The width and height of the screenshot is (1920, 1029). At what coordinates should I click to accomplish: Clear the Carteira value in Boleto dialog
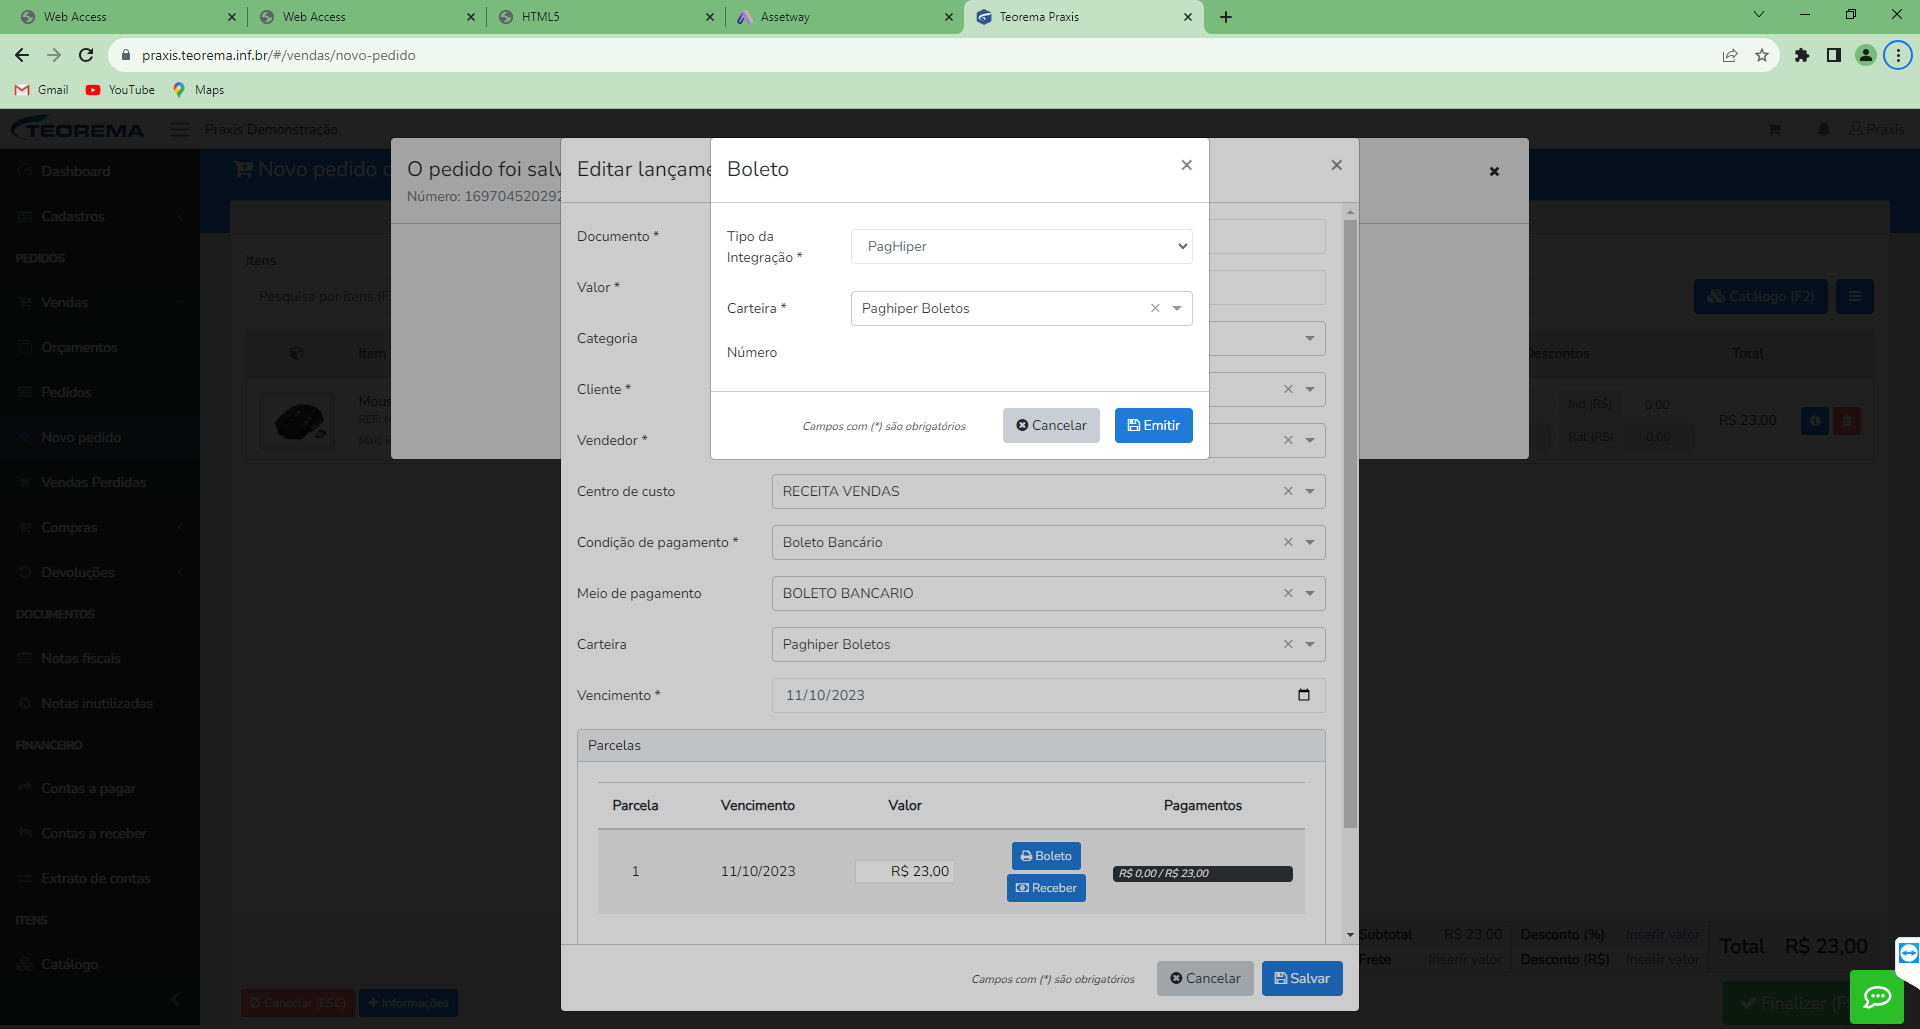1155,308
